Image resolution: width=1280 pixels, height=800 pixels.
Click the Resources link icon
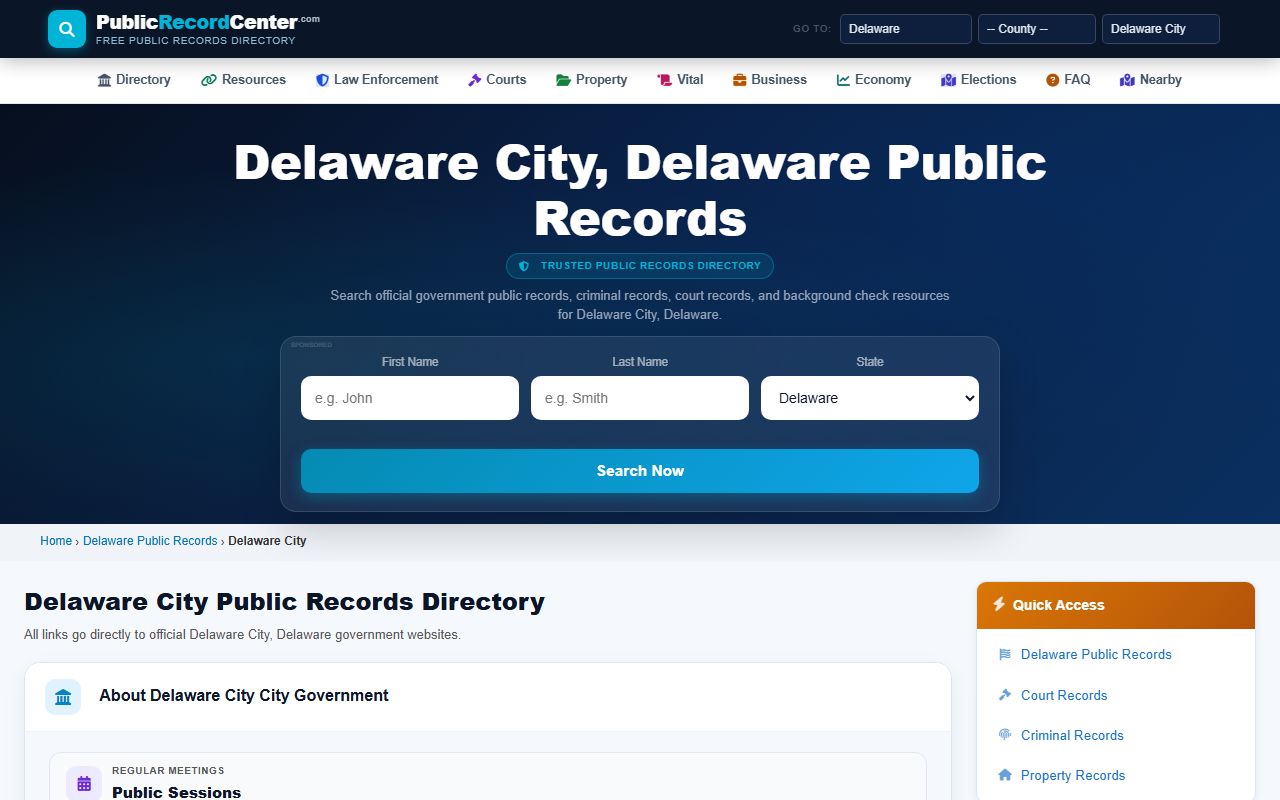pos(209,80)
